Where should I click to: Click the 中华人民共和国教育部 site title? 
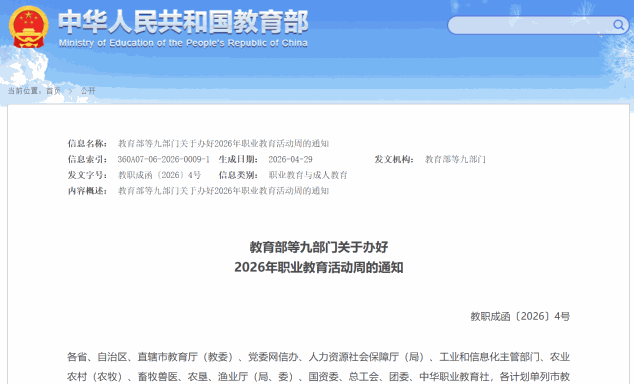pyautogui.click(x=184, y=21)
